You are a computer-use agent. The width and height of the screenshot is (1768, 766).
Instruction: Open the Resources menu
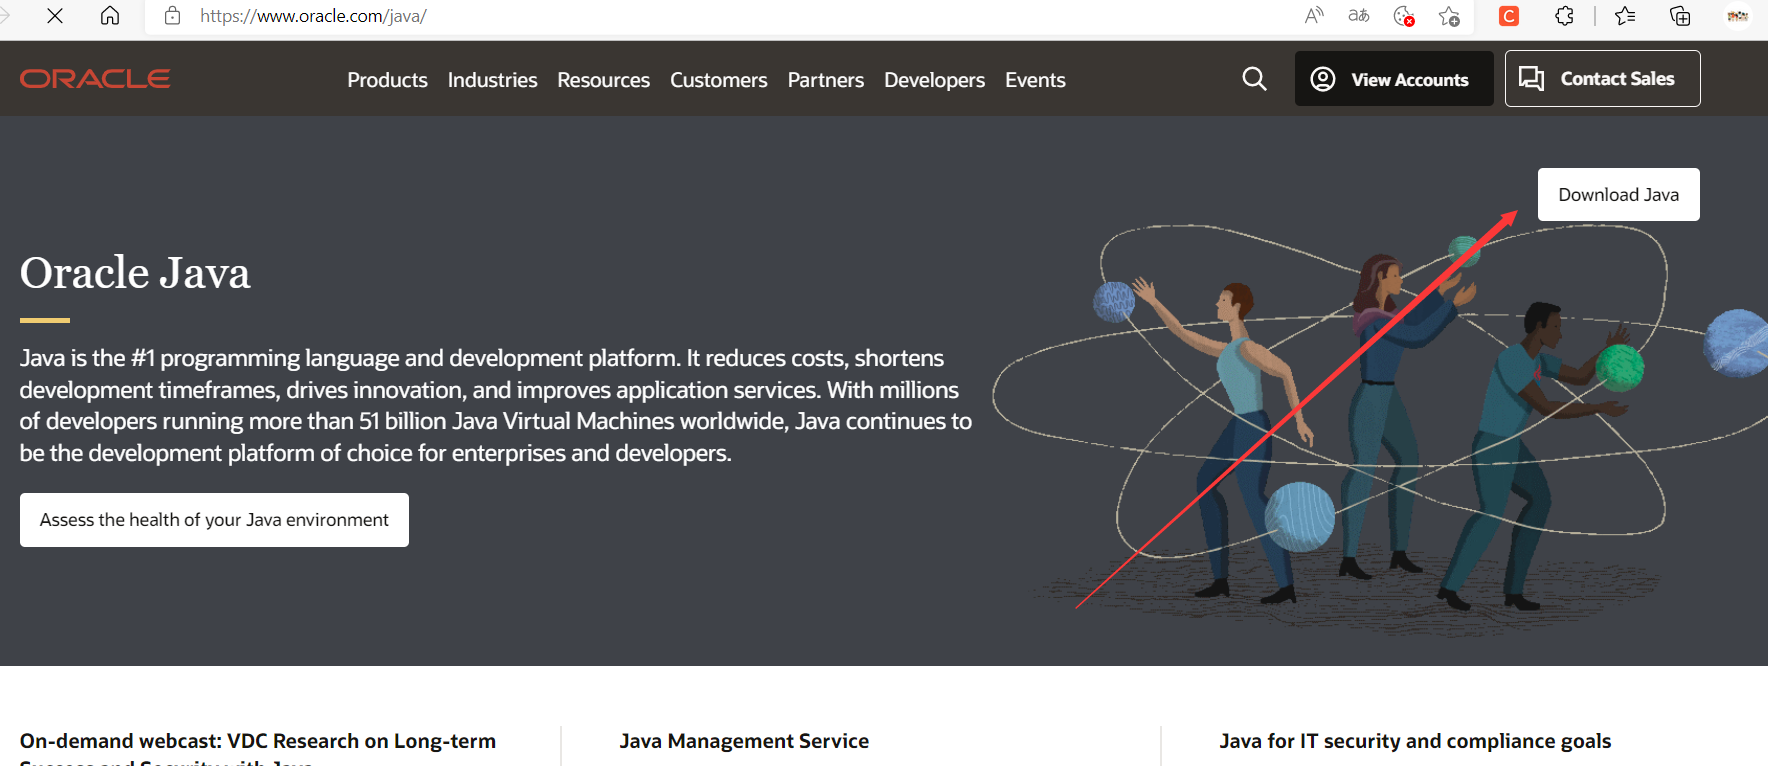click(603, 80)
